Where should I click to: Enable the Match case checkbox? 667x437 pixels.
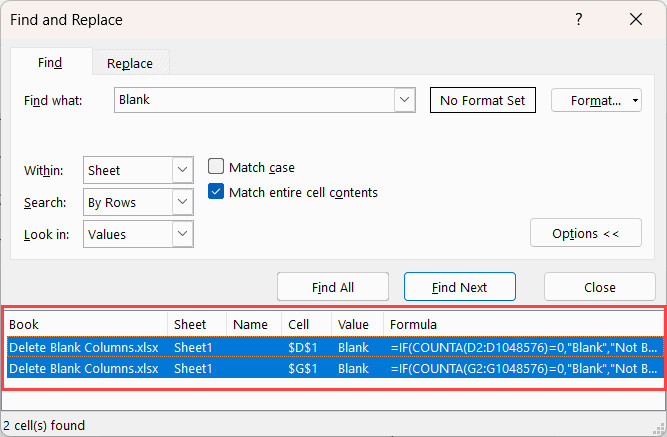(215, 167)
